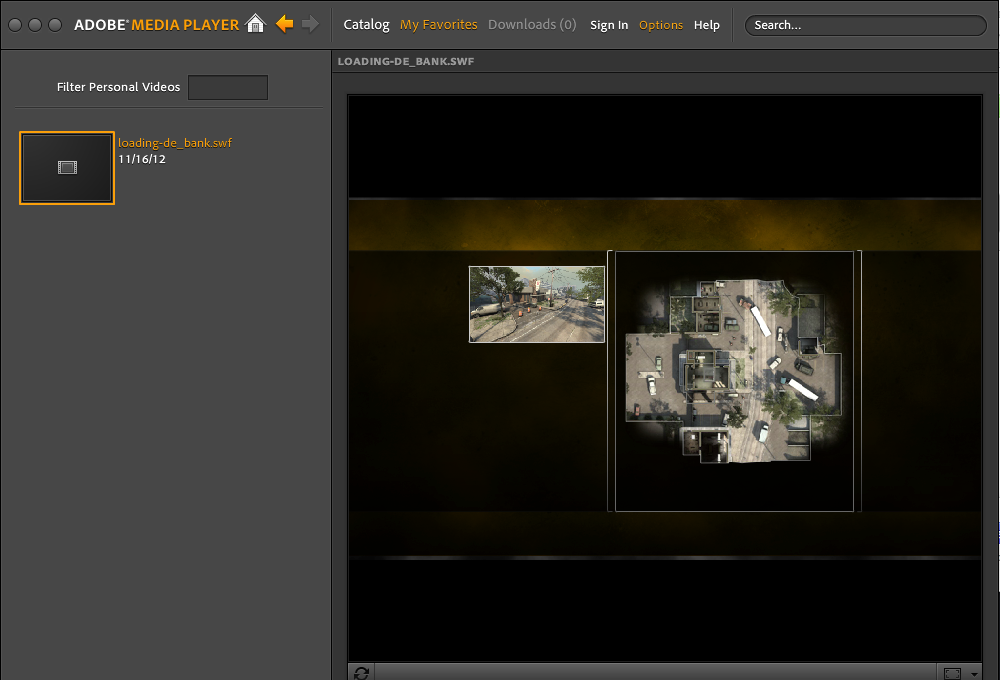Click the orange Back arrow

[284, 24]
